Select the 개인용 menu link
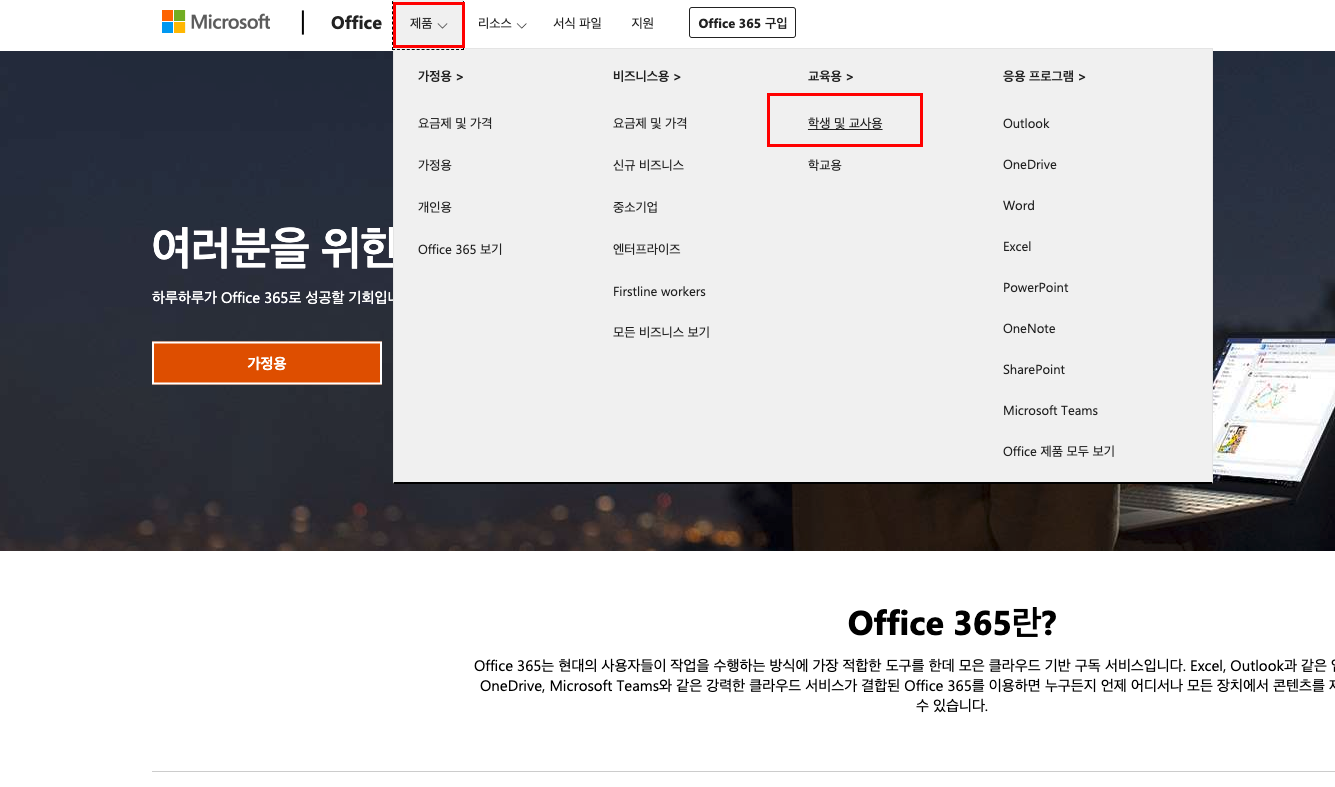Screen dimensions: 1335x787 435,207
